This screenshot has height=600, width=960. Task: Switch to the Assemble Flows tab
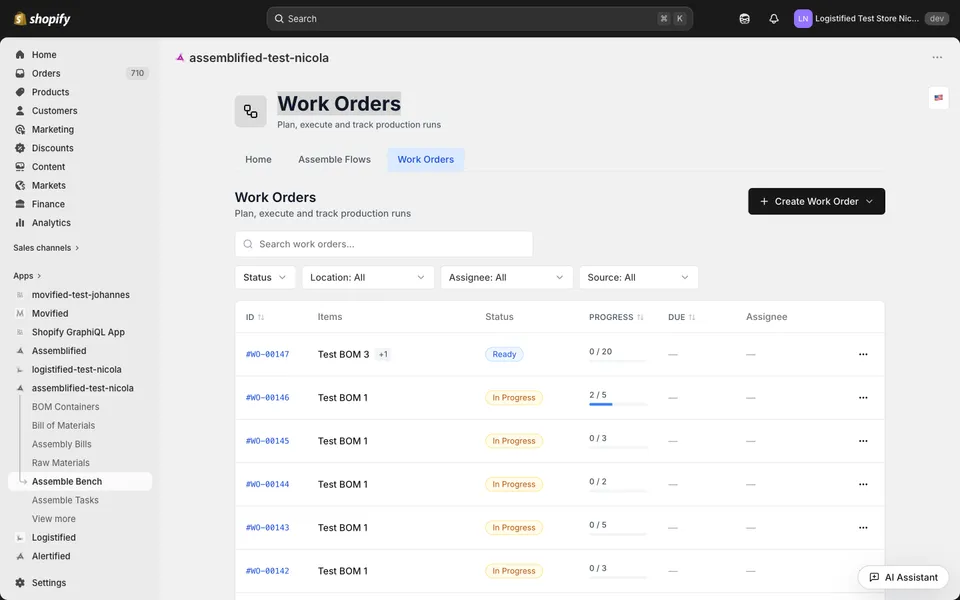pyautogui.click(x=334, y=159)
